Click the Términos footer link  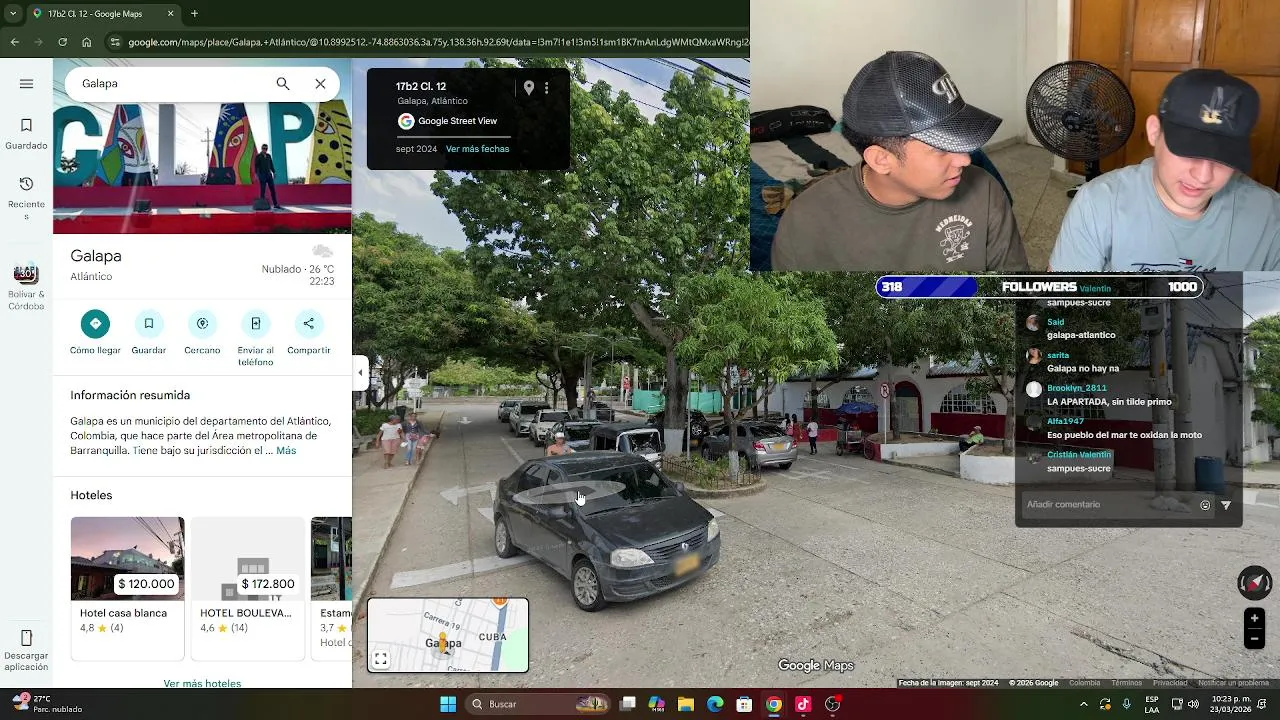(x=1126, y=683)
